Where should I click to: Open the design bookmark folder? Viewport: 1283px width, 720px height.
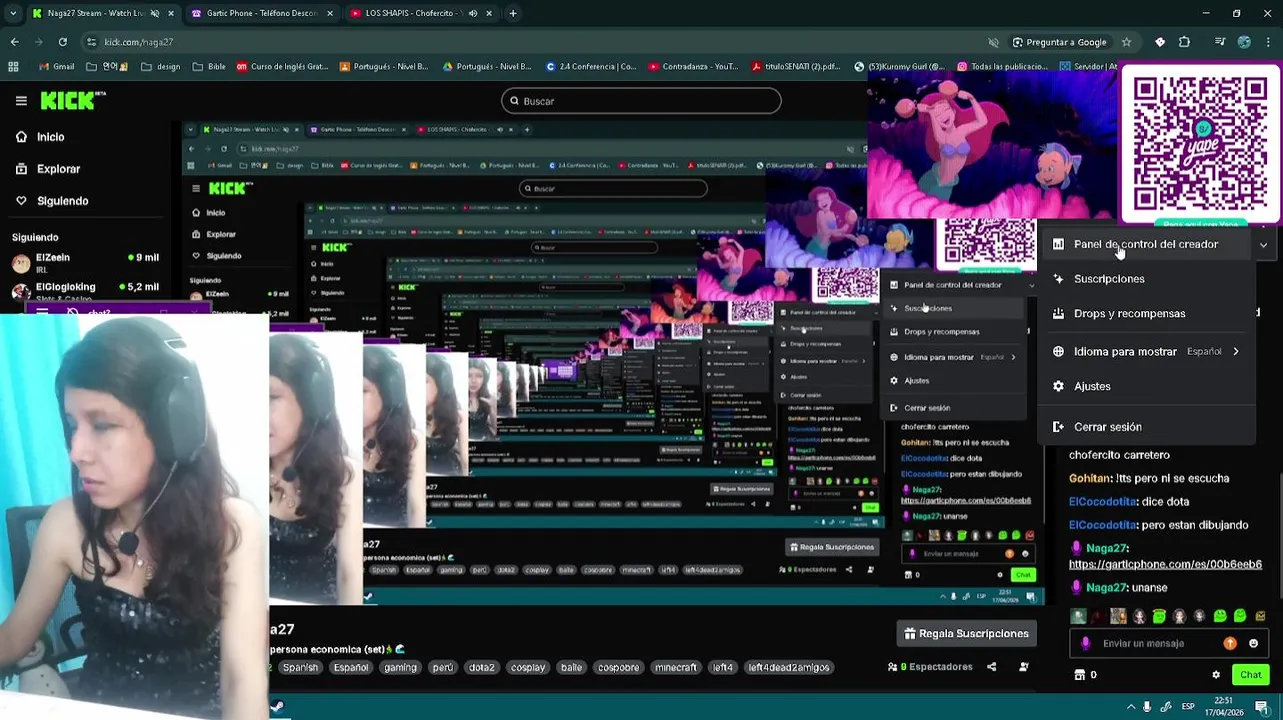point(161,67)
